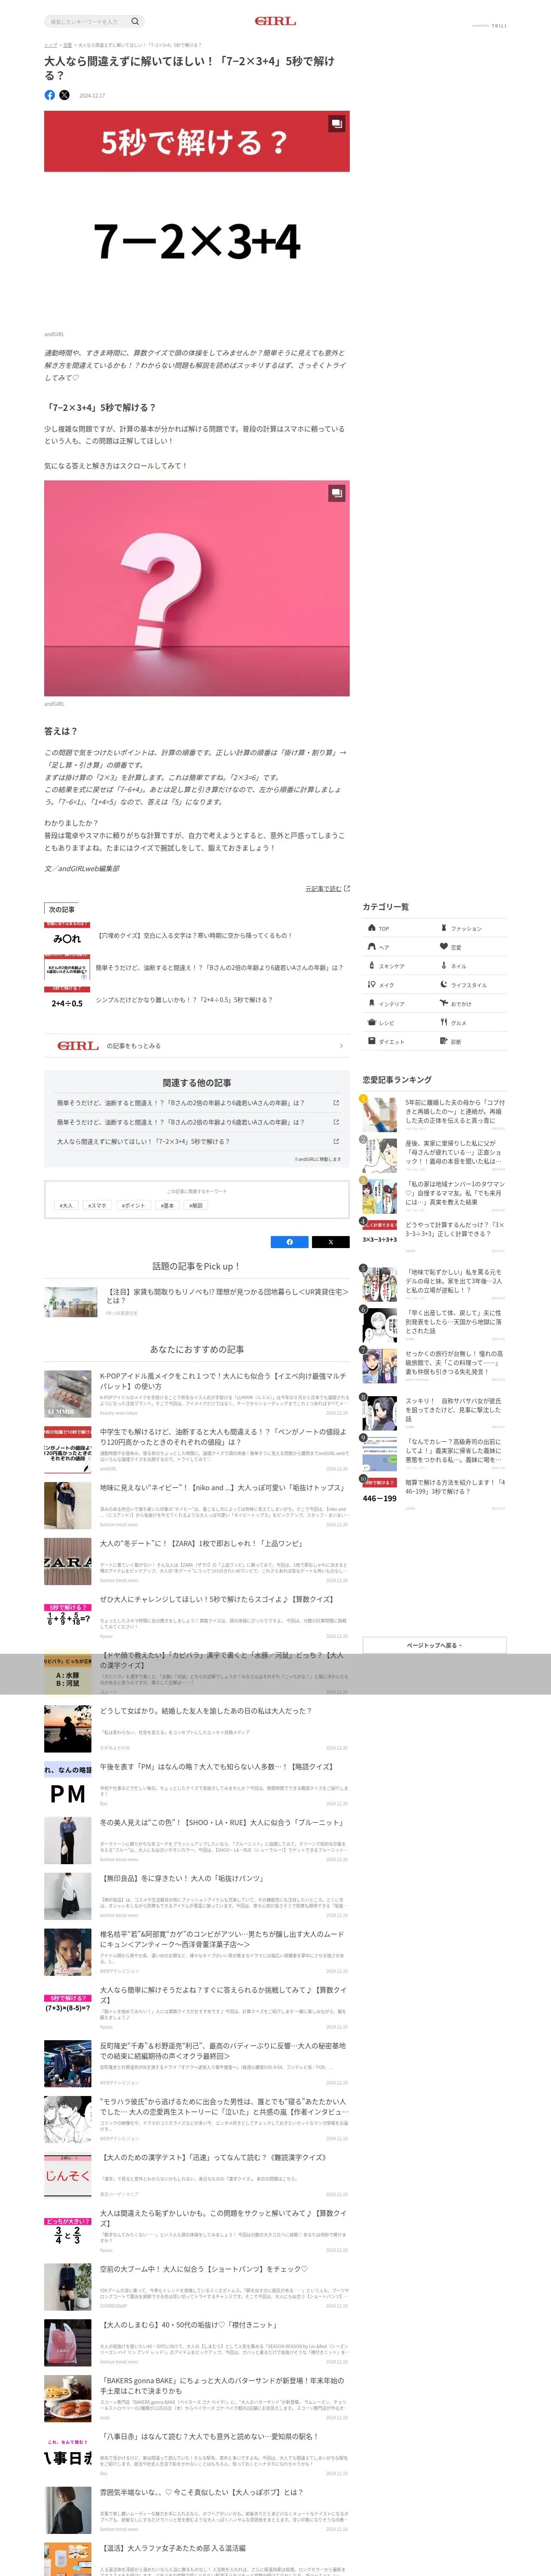The height and width of the screenshot is (2576, 551).
Task: Click blue Facebook share button below keywords
Action: pos(290,1242)
